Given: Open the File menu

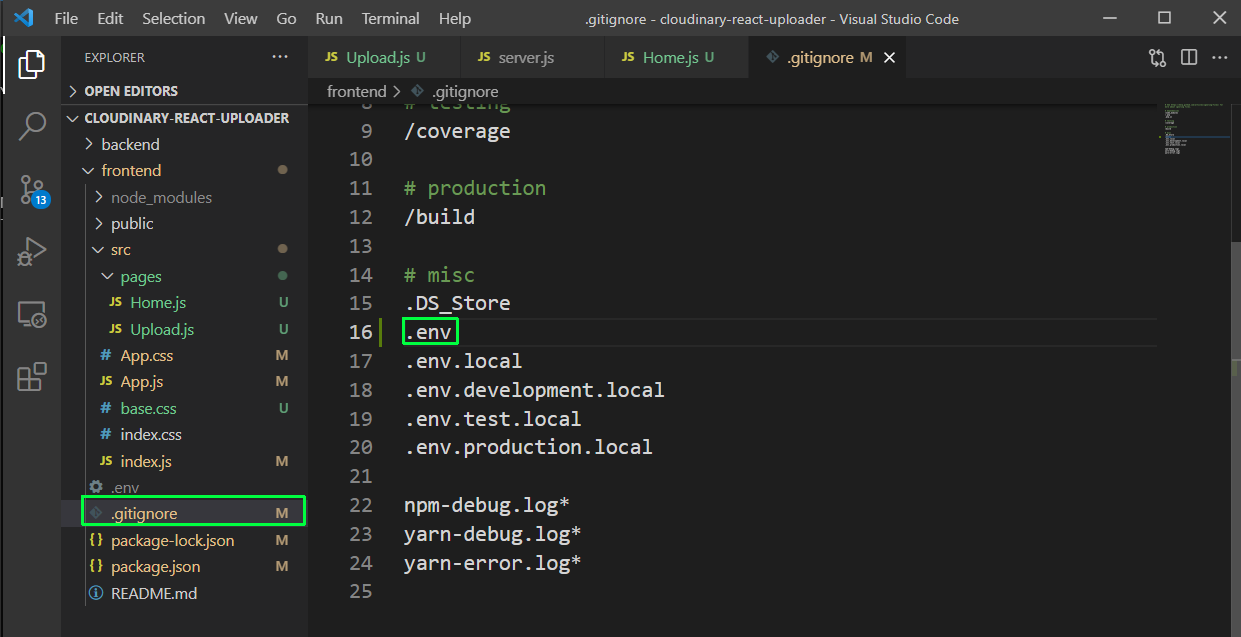Looking at the screenshot, I should (66, 19).
